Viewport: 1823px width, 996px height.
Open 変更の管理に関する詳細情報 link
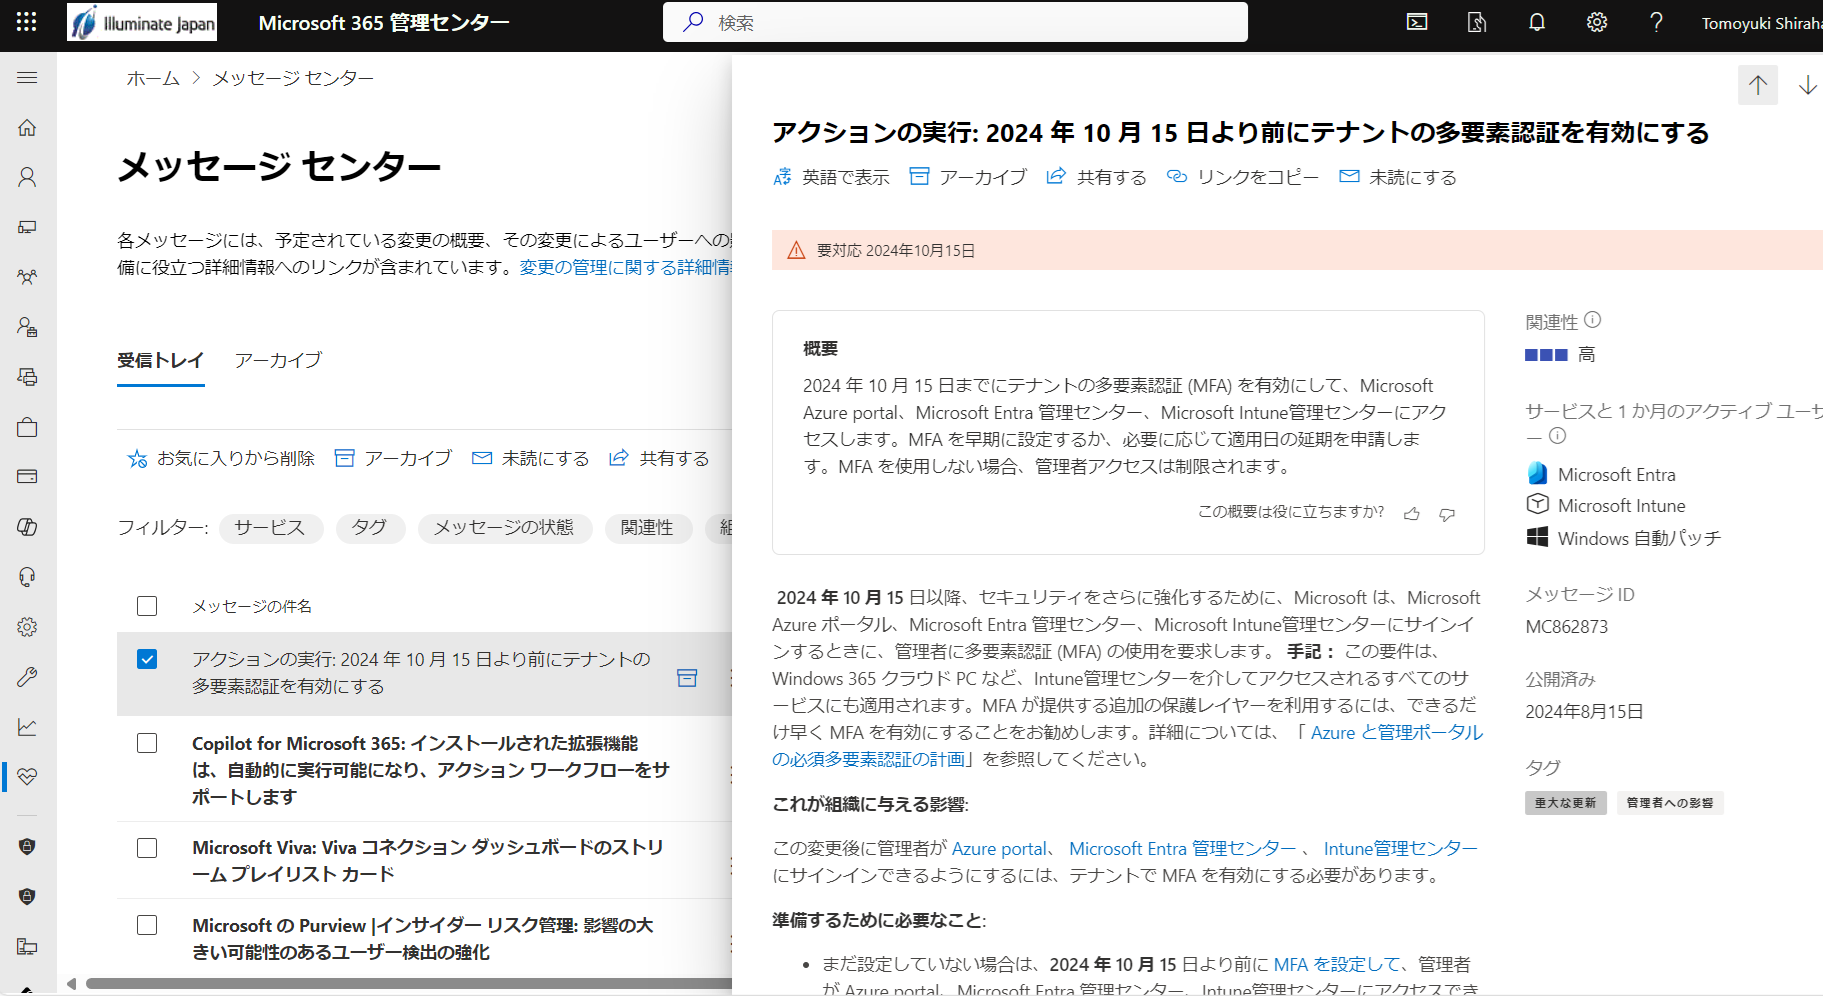pos(626,267)
